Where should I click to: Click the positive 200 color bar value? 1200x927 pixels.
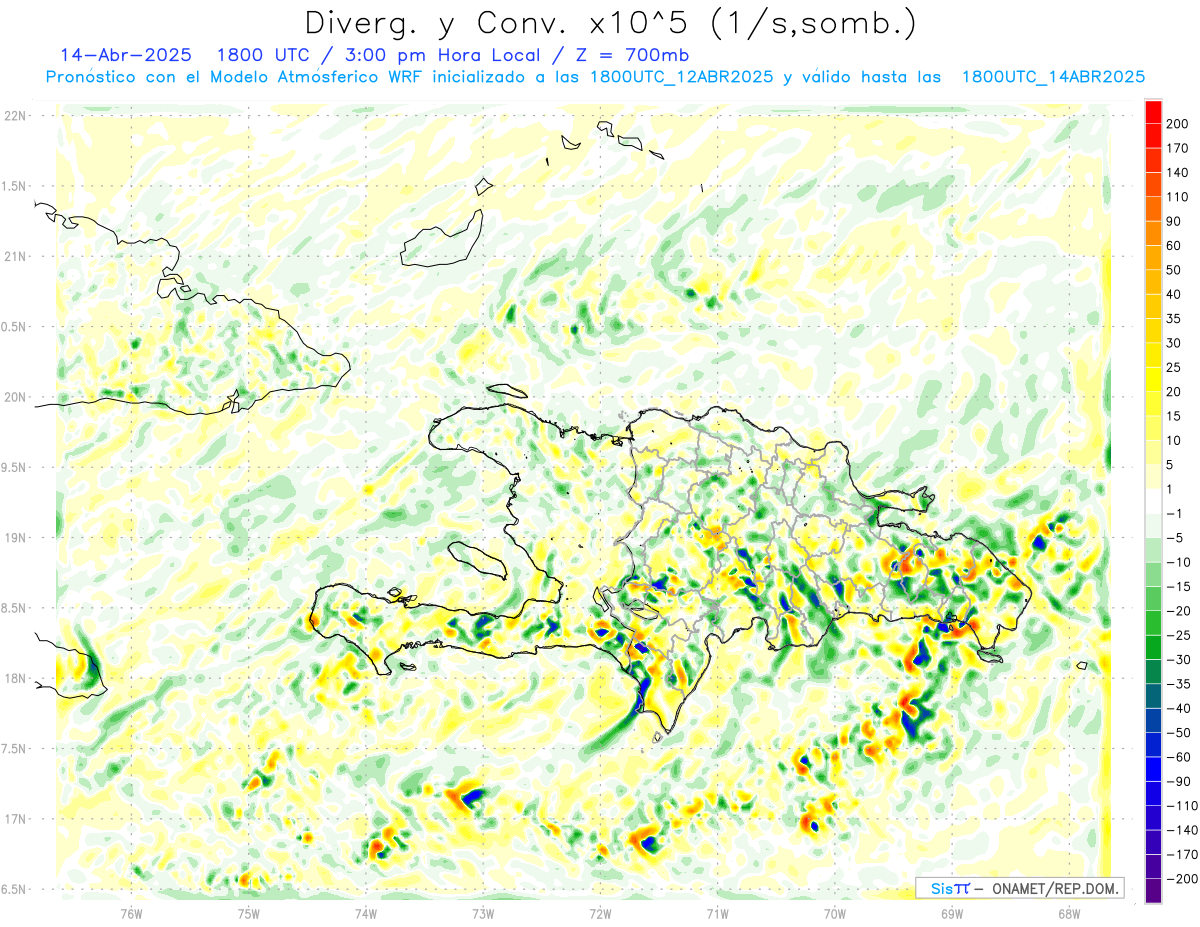[x=1178, y=124]
